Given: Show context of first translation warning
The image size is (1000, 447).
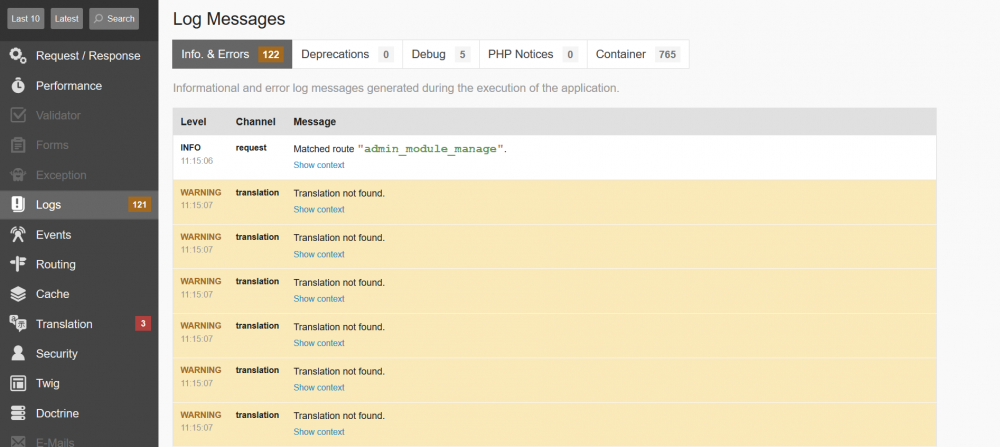Looking at the screenshot, I should click(318, 209).
